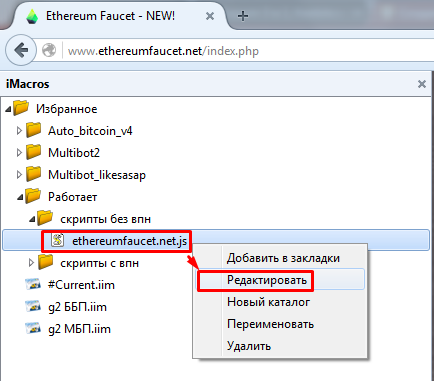The height and width of the screenshot is (381, 434).
Task: Click the browser back arrow button
Action: 21,50
